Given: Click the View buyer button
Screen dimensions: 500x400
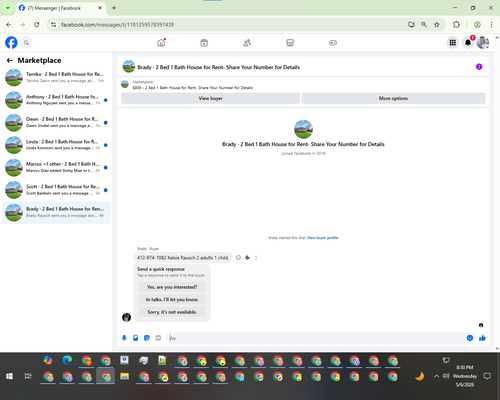Looking at the screenshot, I should [x=210, y=98].
